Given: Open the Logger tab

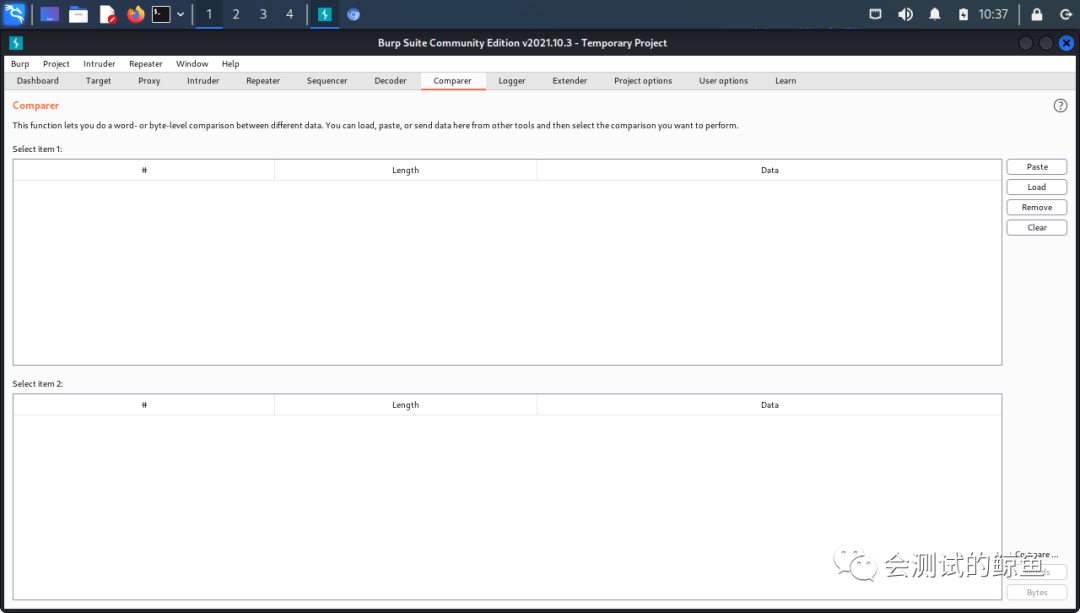Looking at the screenshot, I should [512, 81].
